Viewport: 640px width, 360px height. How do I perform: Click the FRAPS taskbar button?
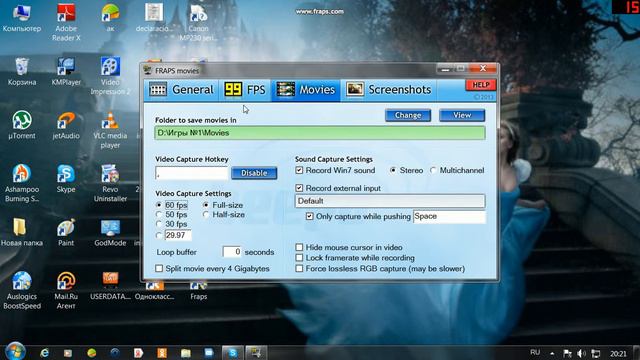pyautogui.click(x=256, y=353)
